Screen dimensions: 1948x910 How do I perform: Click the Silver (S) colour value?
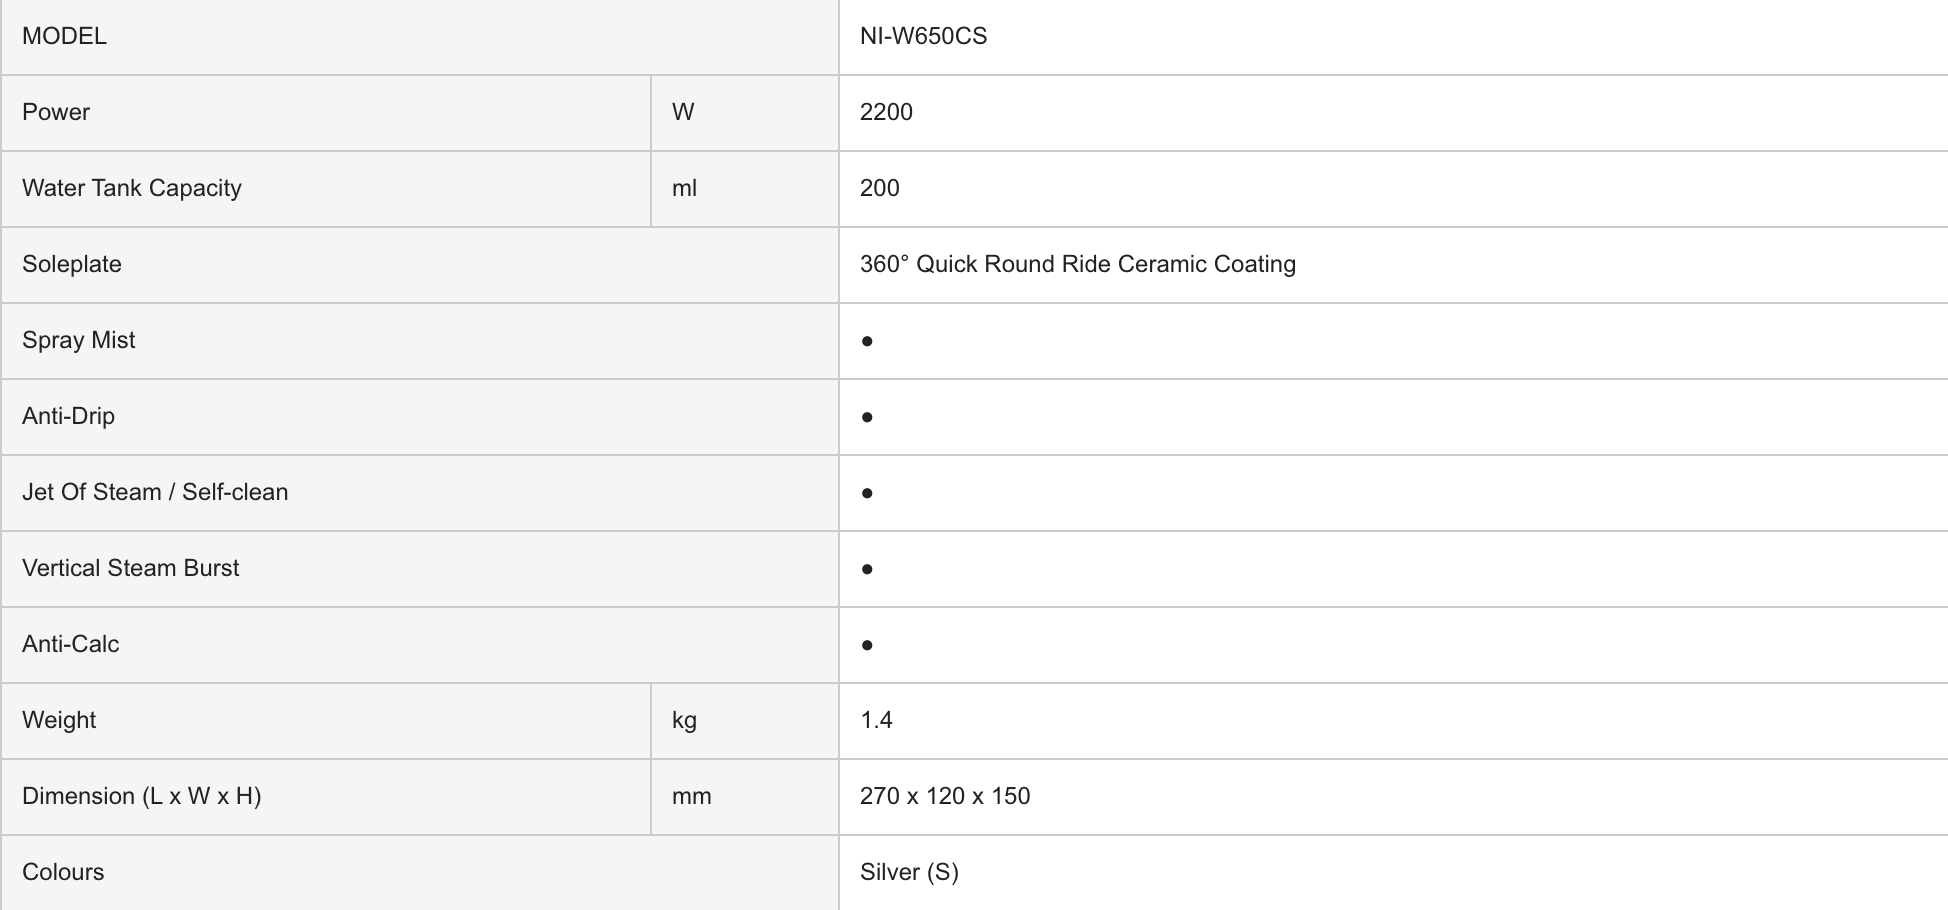tap(909, 872)
